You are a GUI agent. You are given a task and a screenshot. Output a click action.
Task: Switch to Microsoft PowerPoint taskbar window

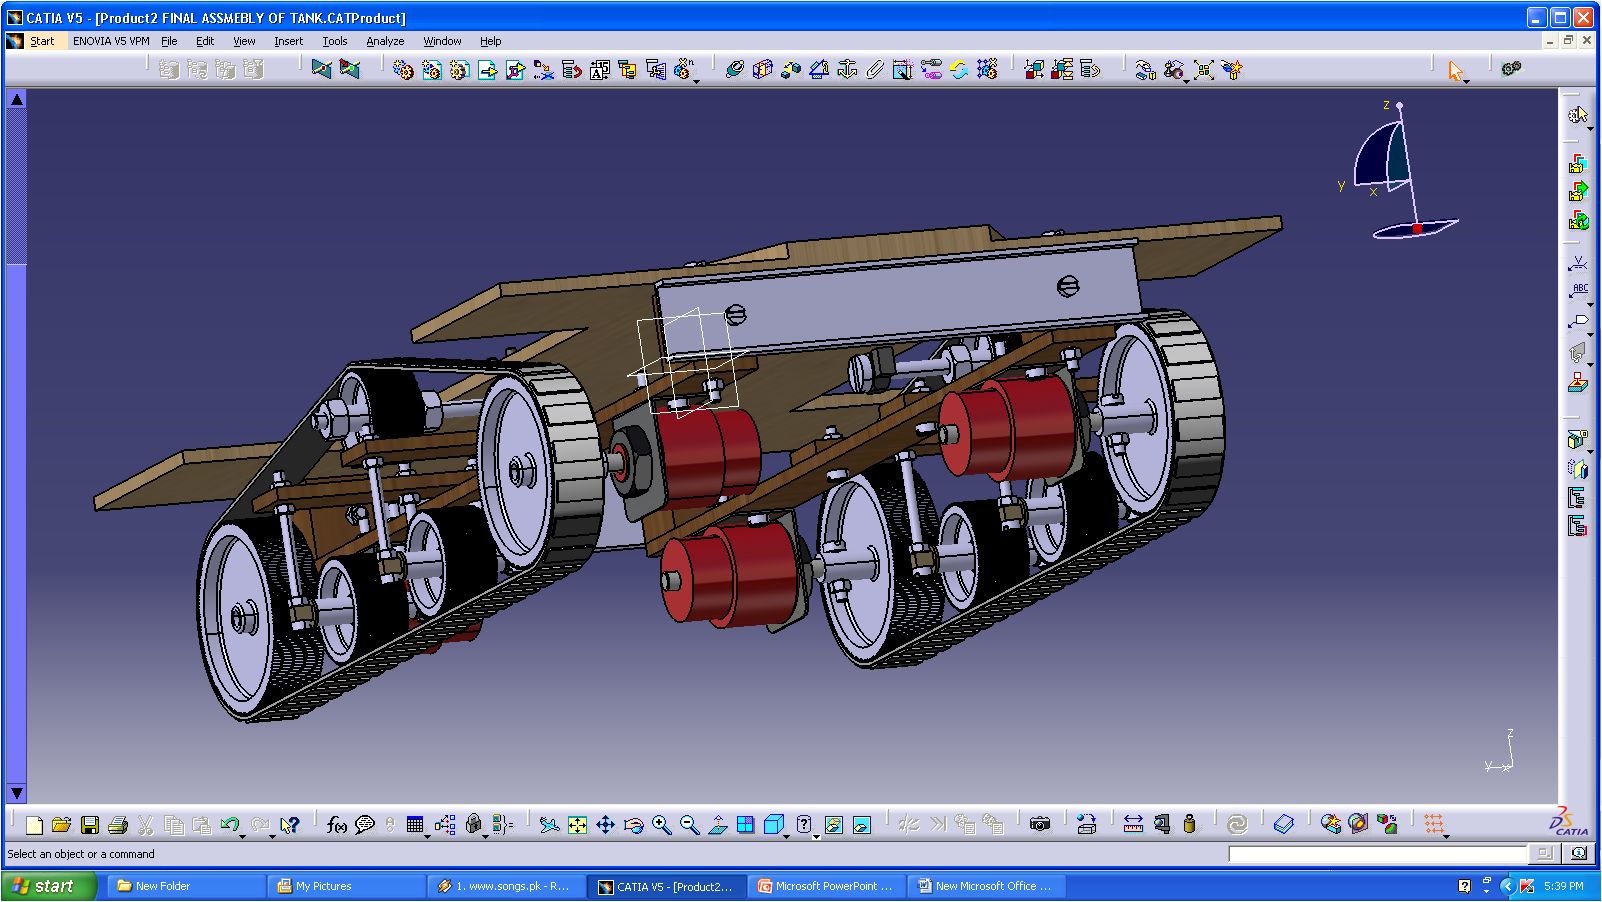(825, 886)
